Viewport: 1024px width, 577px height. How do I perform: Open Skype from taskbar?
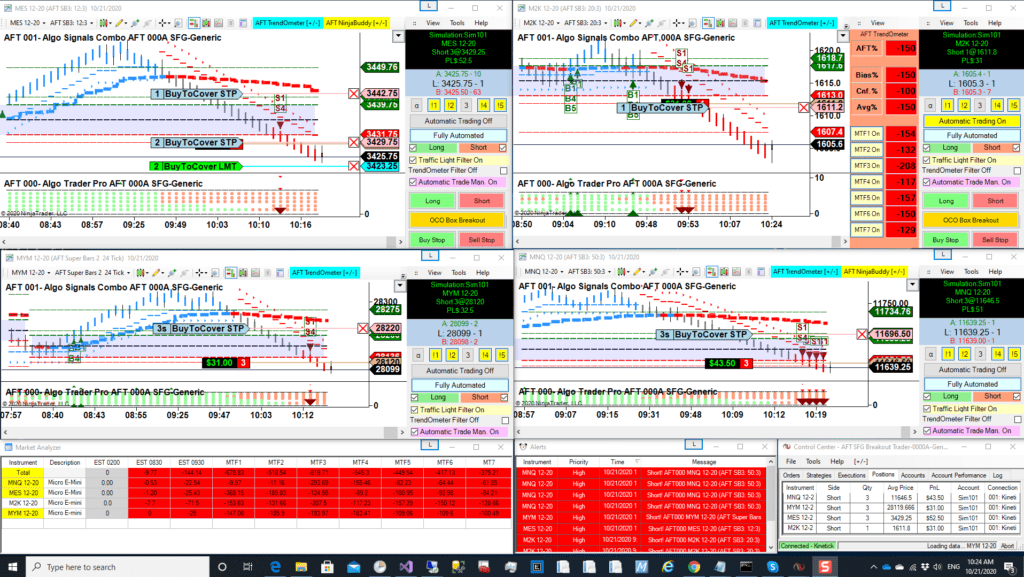pyautogui.click(x=773, y=567)
